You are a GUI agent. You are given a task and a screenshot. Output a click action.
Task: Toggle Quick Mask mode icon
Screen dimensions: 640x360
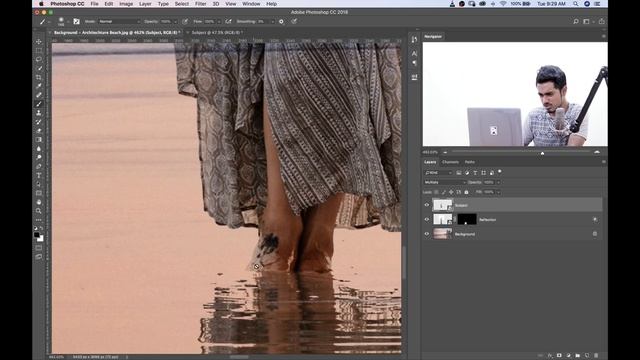[x=39, y=248]
